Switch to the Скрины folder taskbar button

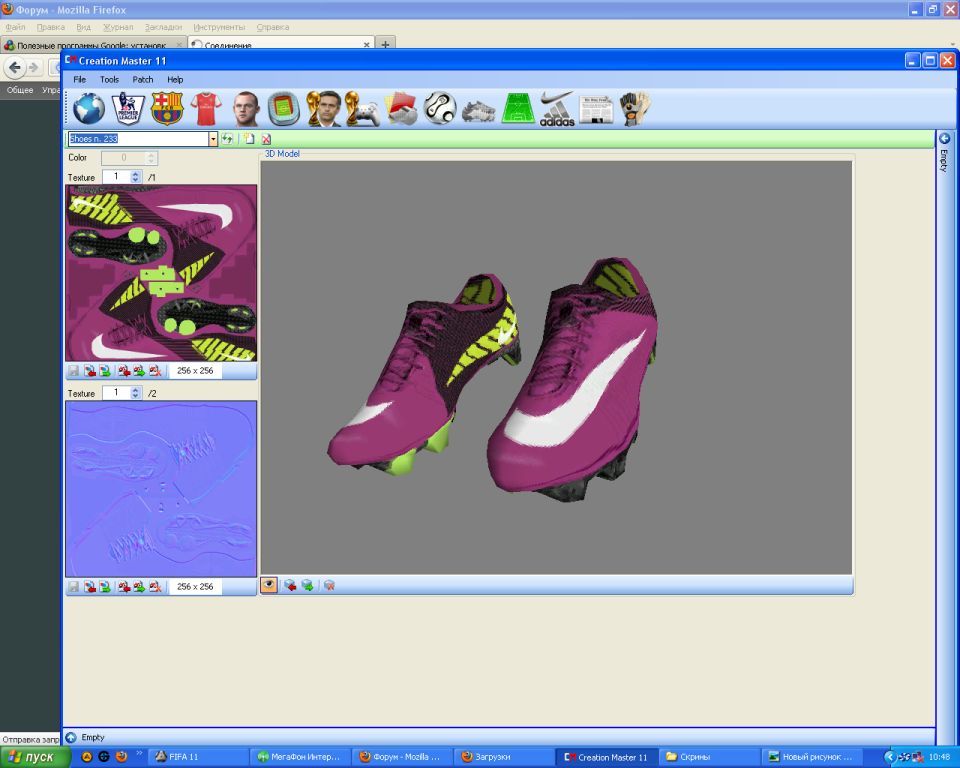pyautogui.click(x=710, y=757)
